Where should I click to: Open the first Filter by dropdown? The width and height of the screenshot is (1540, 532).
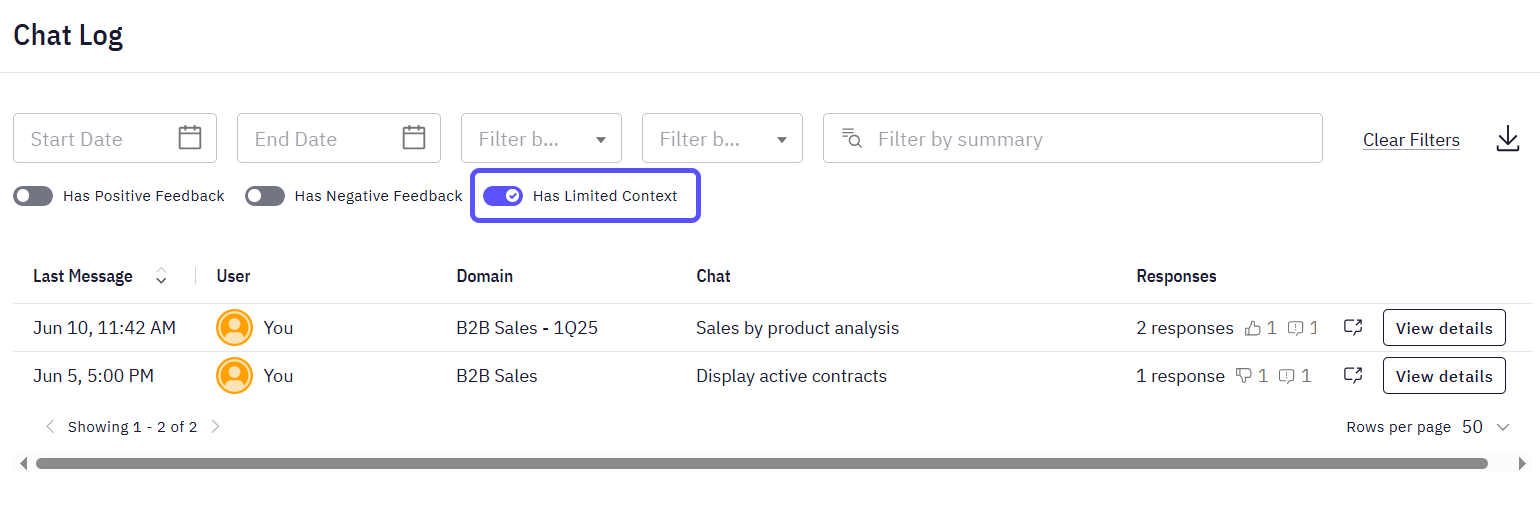pos(541,138)
